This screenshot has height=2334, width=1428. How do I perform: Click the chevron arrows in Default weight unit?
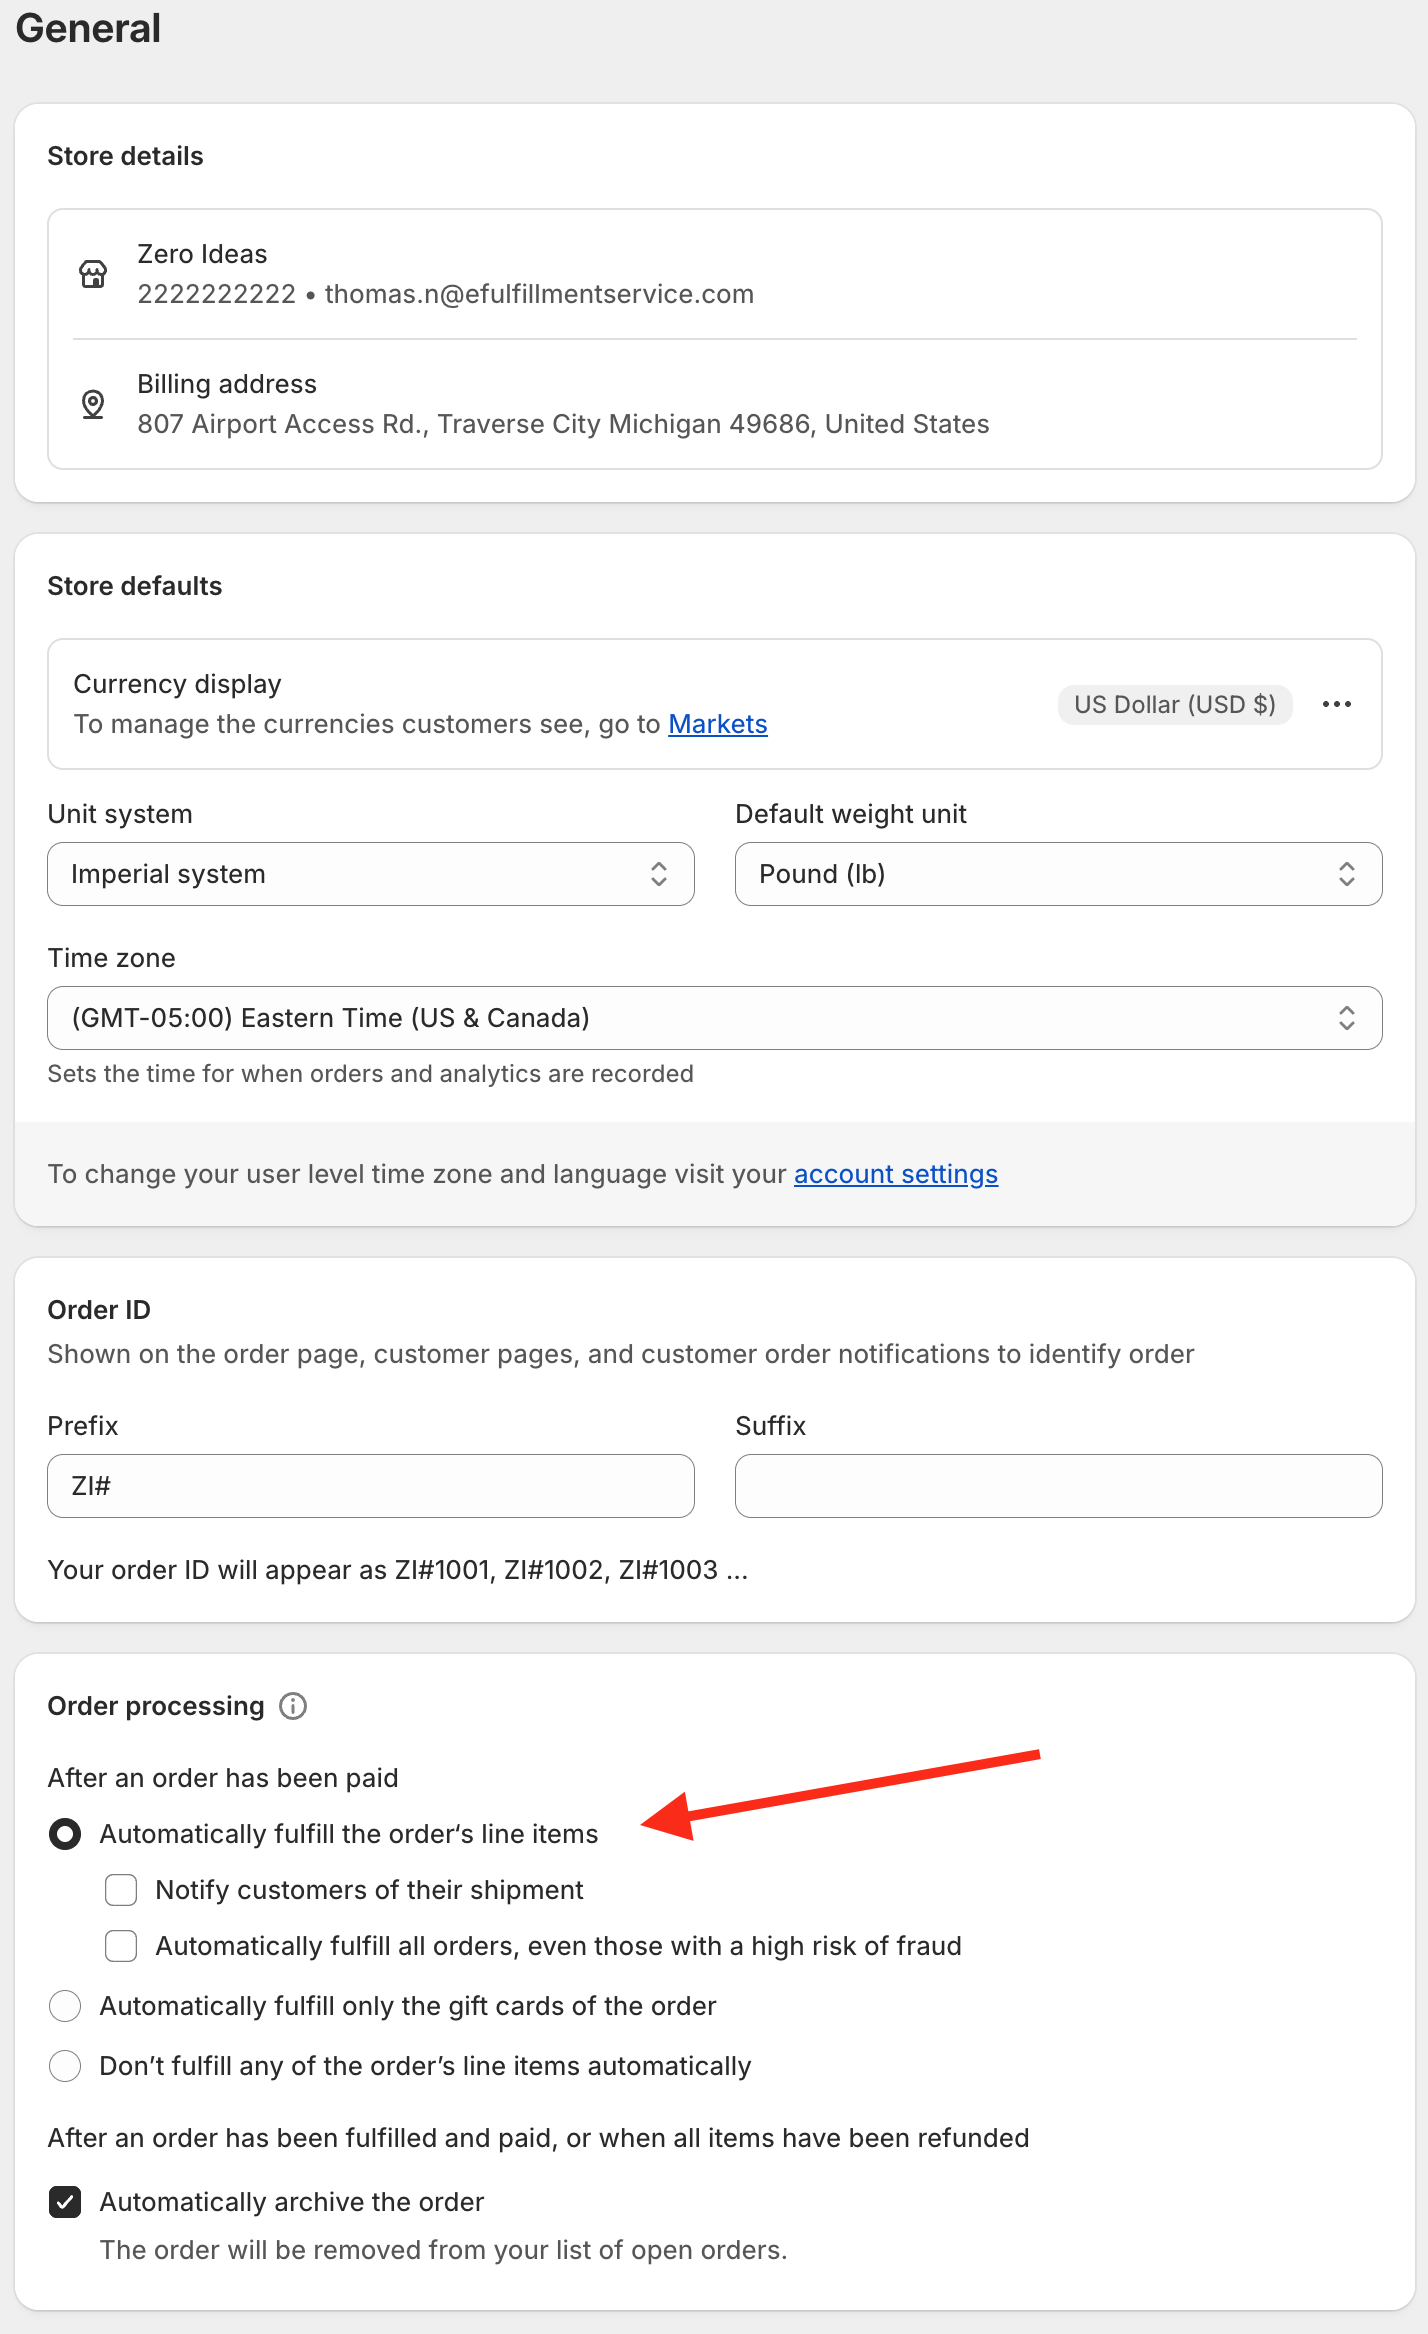[x=1347, y=874]
